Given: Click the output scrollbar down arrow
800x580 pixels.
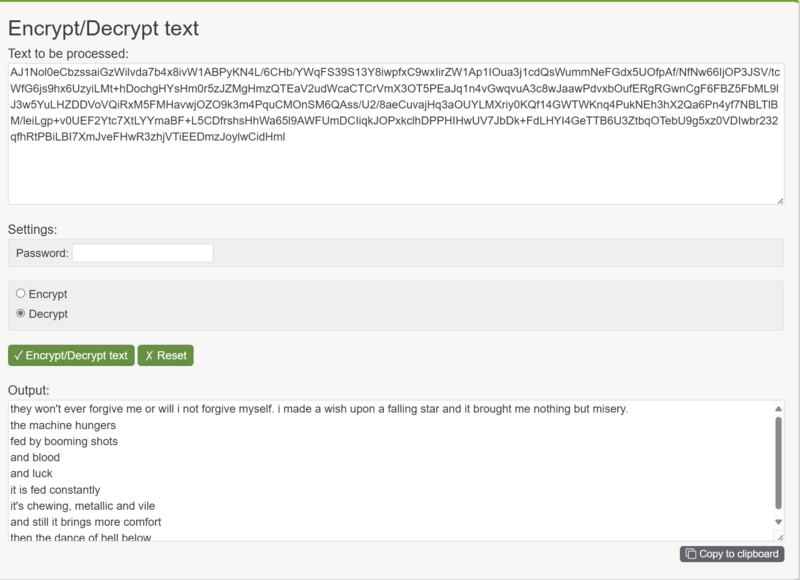Looking at the screenshot, I should (x=778, y=522).
